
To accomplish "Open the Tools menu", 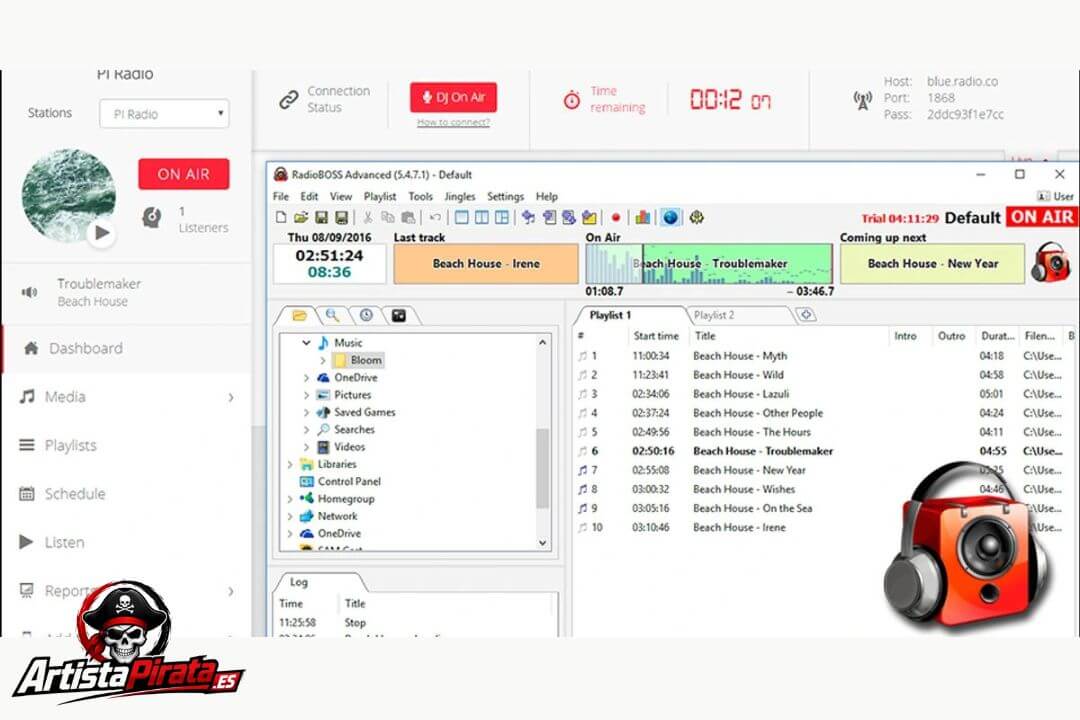I will [421, 196].
